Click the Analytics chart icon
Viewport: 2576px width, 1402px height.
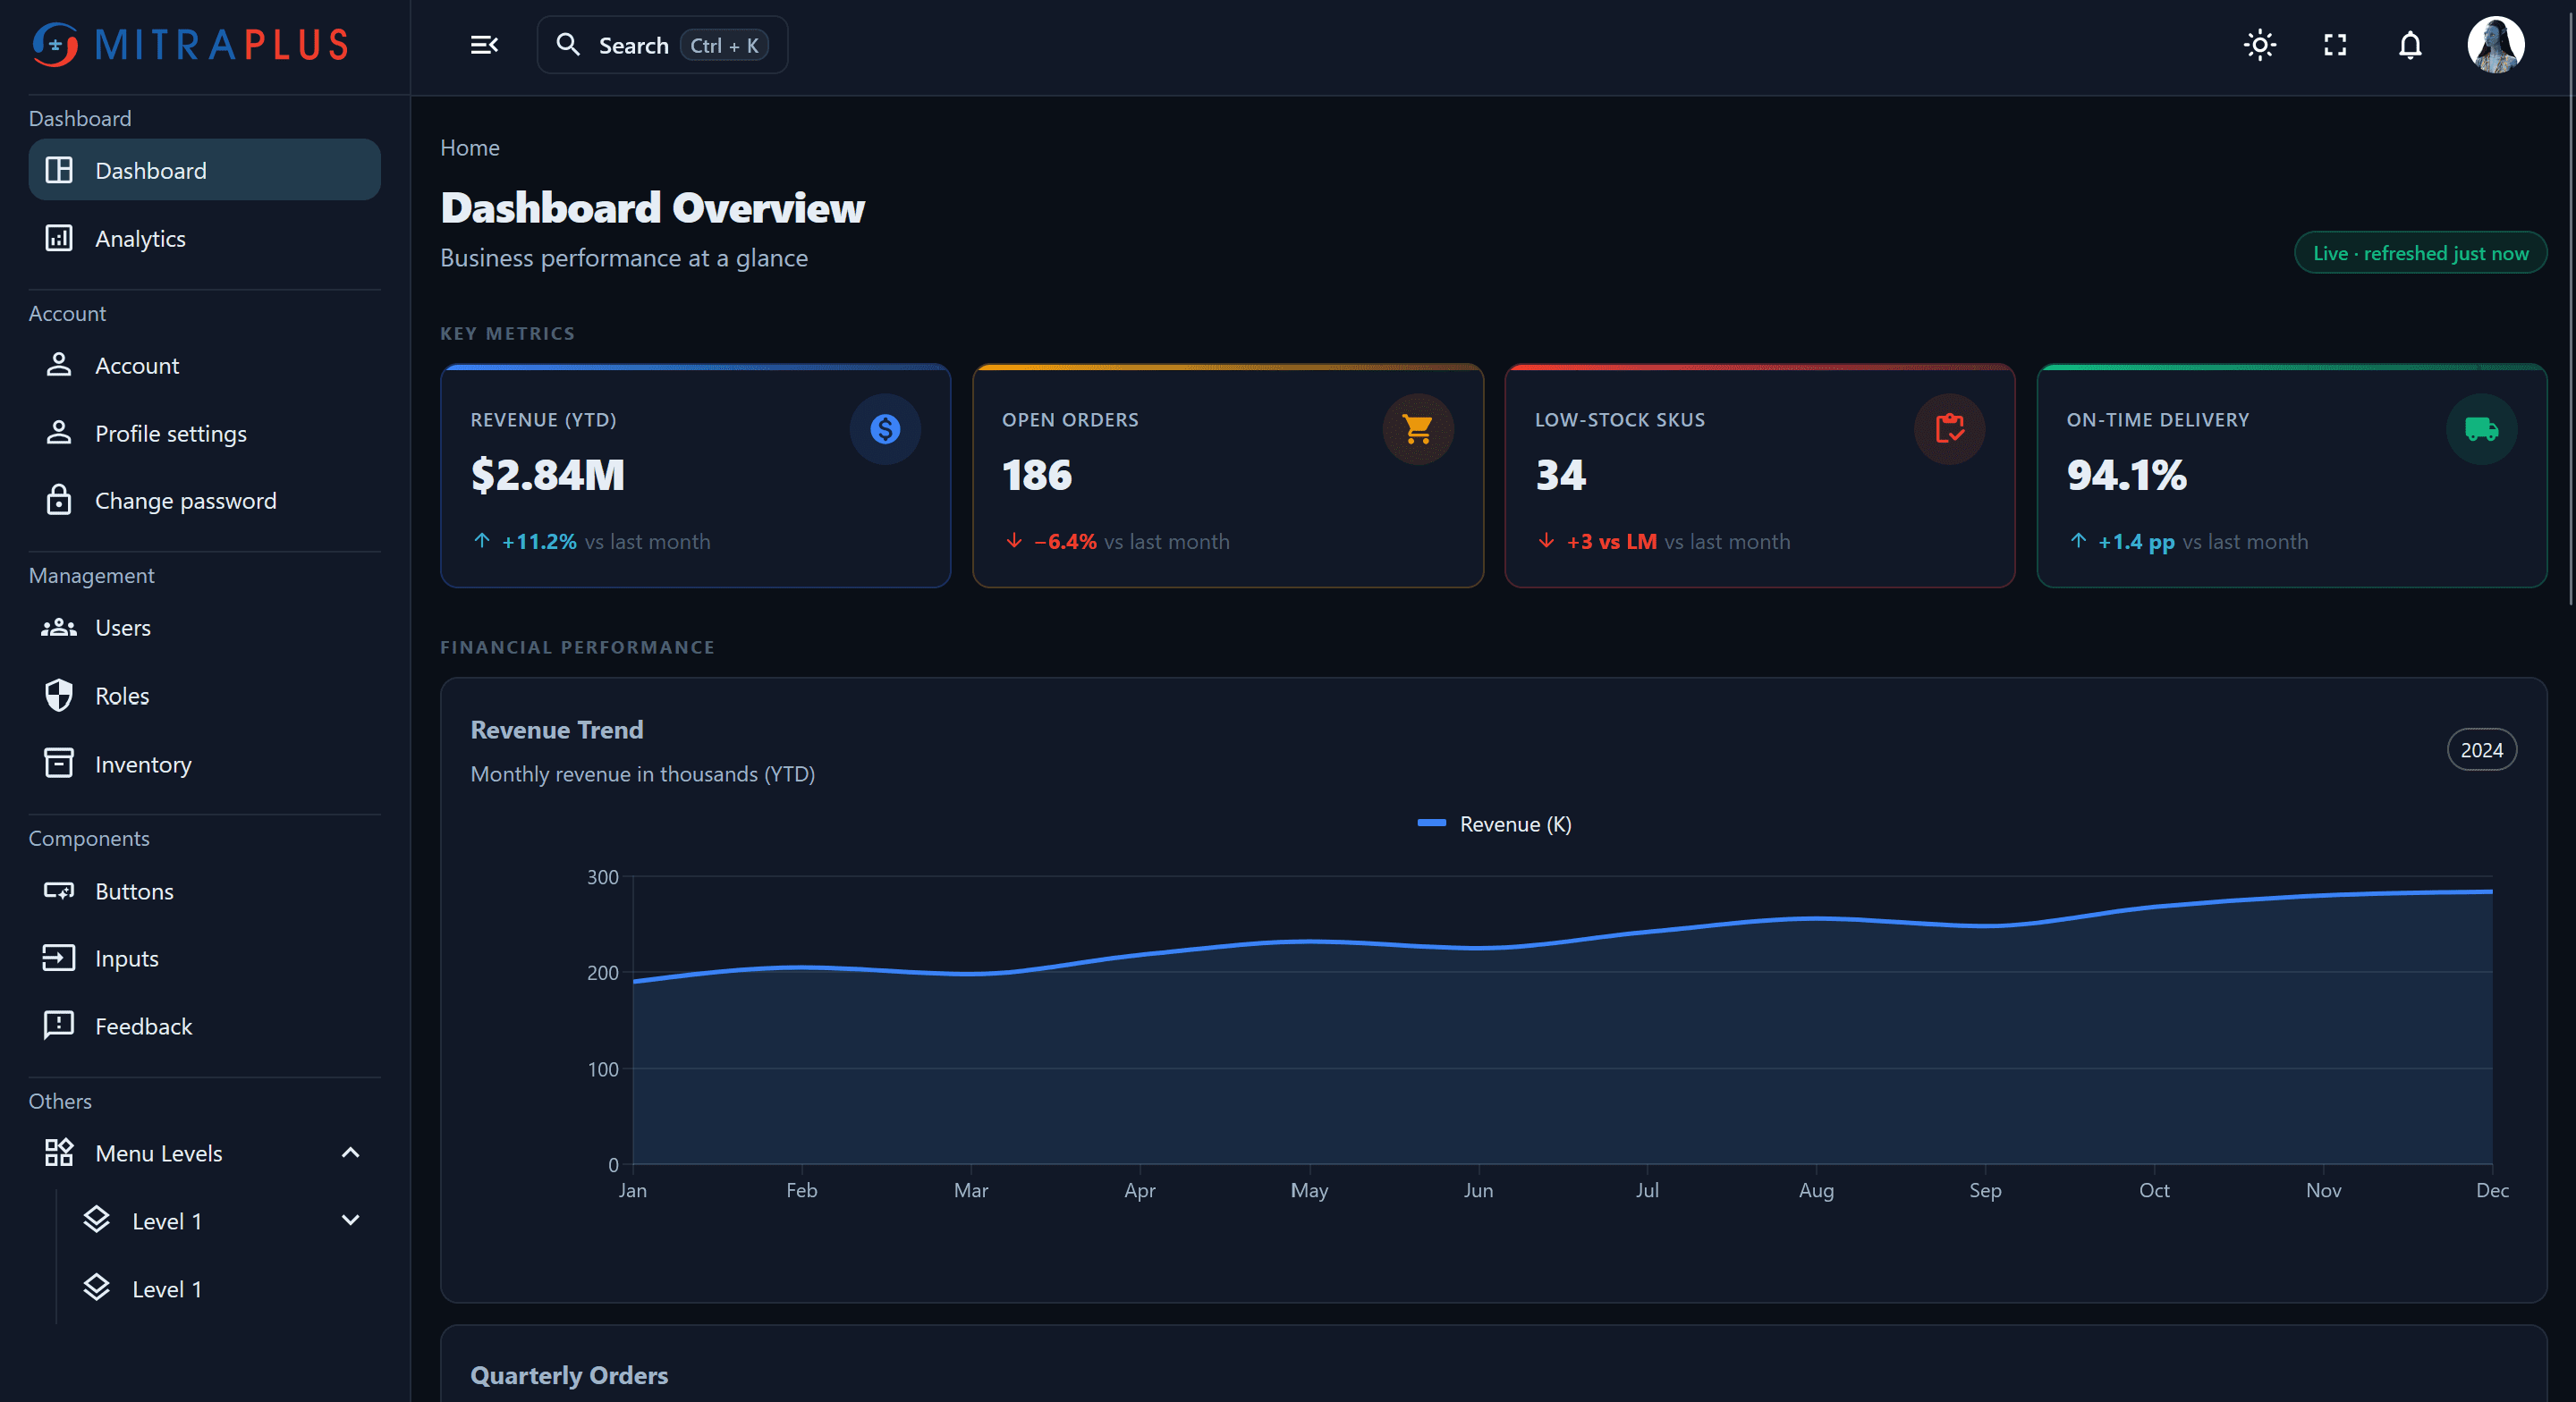coord(59,238)
